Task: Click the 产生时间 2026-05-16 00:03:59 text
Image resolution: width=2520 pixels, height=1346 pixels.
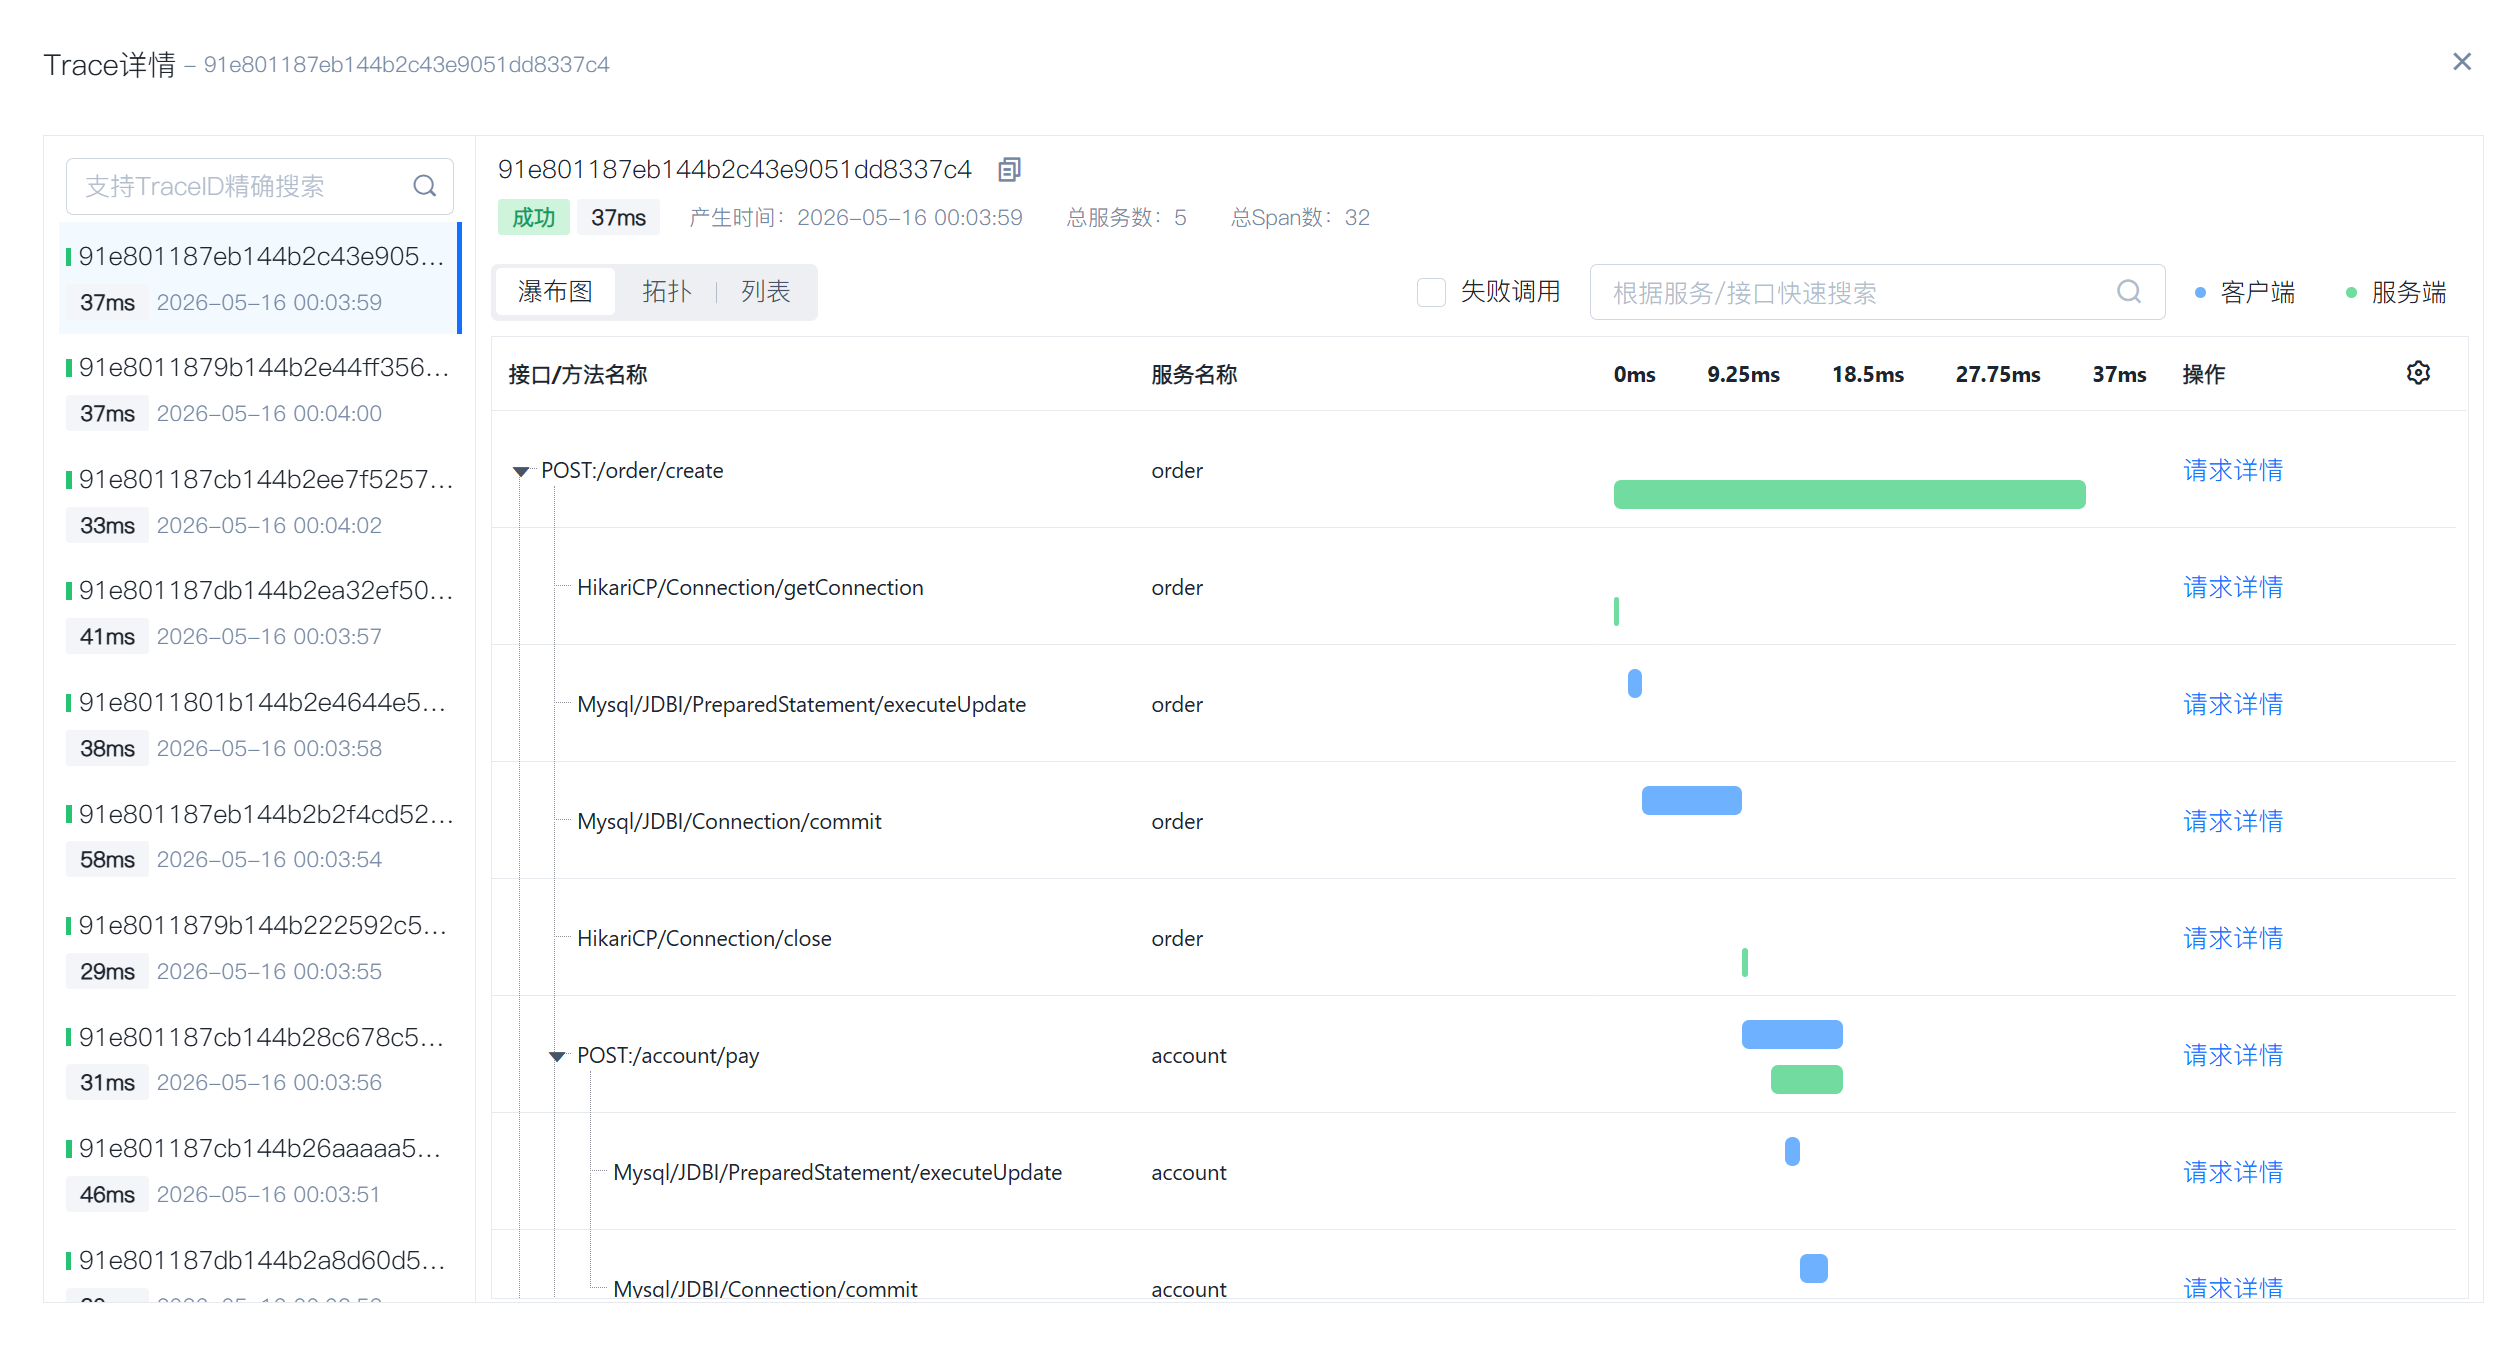Action: tap(856, 217)
